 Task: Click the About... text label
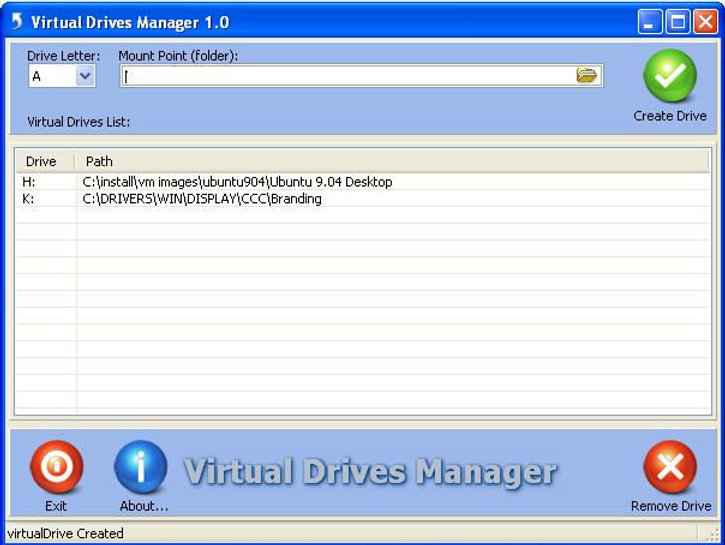point(144,507)
